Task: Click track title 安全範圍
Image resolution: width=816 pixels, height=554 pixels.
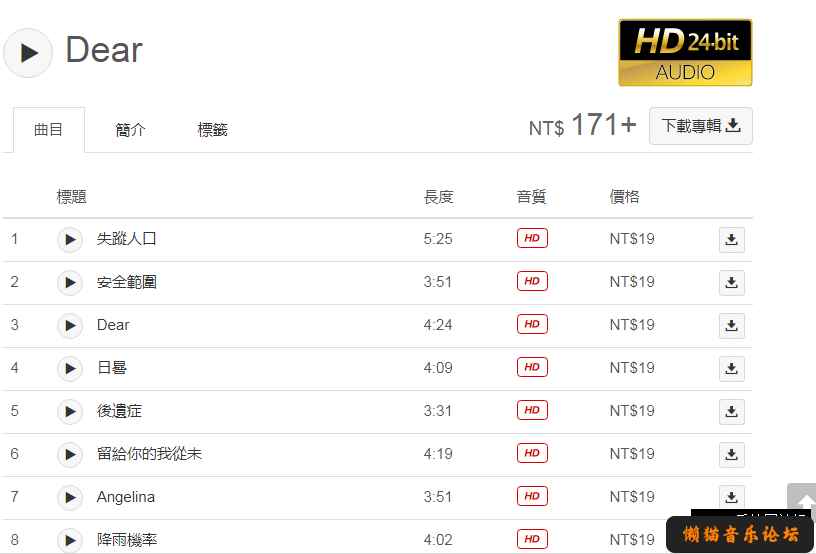Action: (126, 282)
